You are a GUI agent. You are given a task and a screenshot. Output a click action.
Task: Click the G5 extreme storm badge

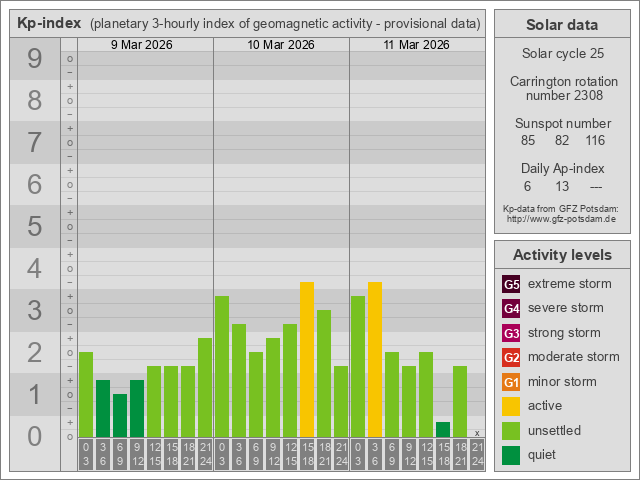coord(511,284)
